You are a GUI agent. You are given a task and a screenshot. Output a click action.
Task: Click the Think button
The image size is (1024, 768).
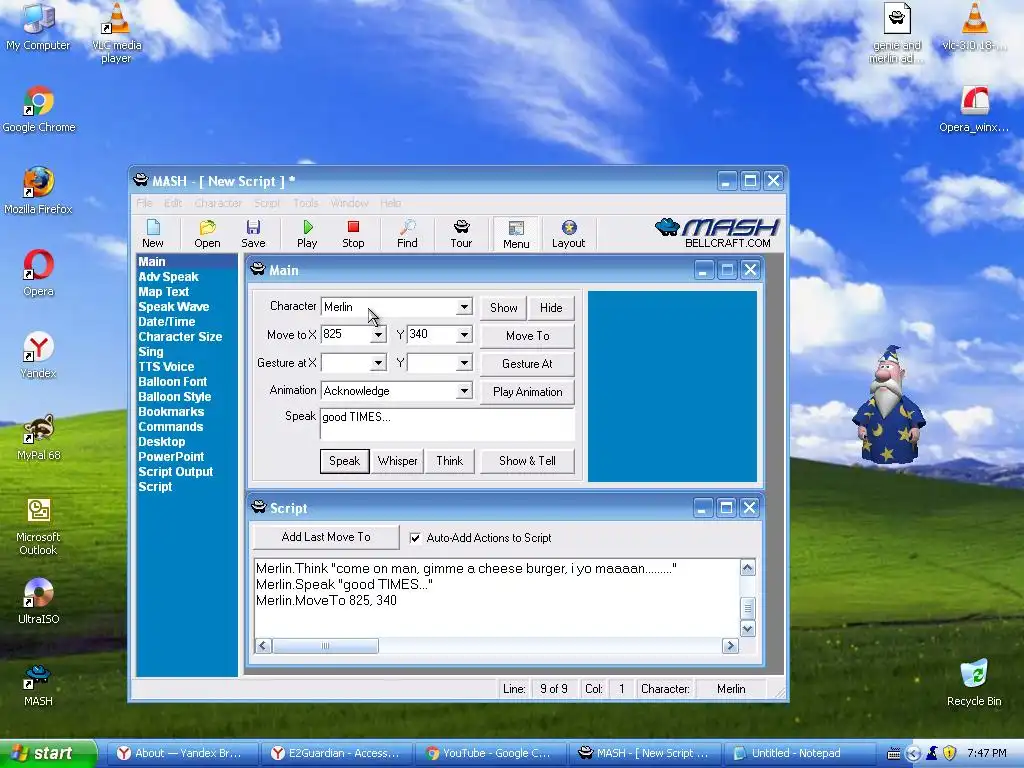point(450,461)
